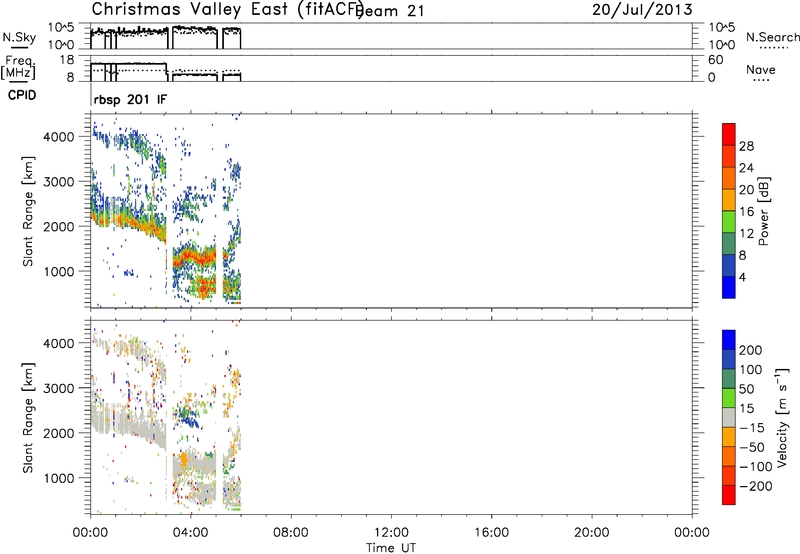Click the '18' frequency axis value

pyautogui.click(x=67, y=60)
